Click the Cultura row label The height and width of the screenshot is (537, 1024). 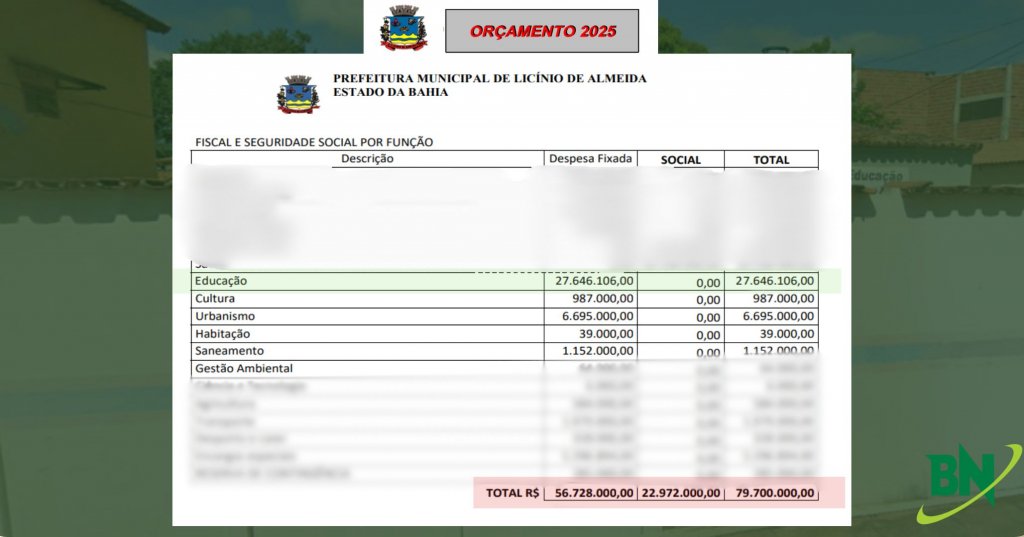[215, 299]
